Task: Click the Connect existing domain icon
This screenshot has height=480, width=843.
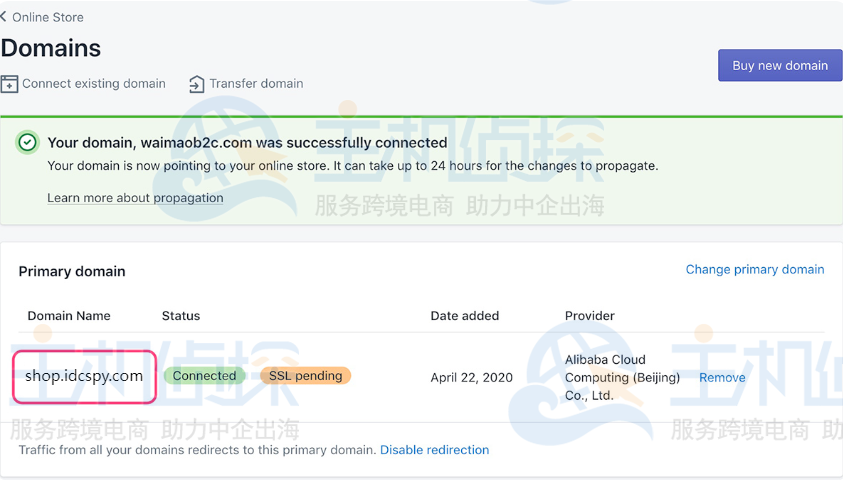Action: click(10, 84)
